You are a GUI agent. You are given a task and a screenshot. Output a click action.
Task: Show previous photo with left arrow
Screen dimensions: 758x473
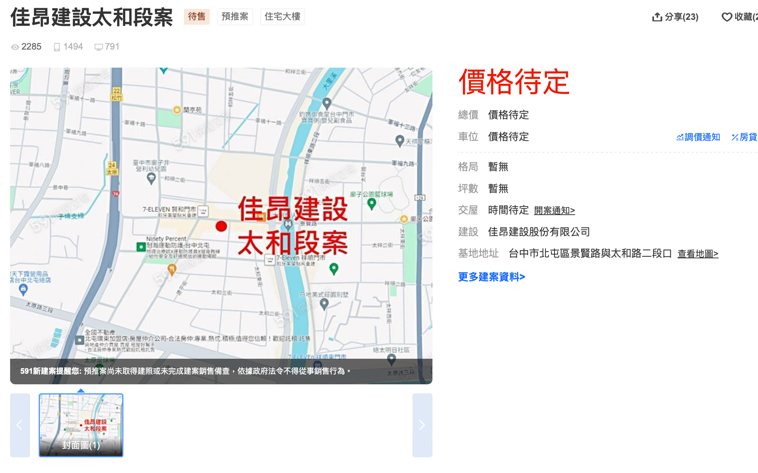pos(20,425)
